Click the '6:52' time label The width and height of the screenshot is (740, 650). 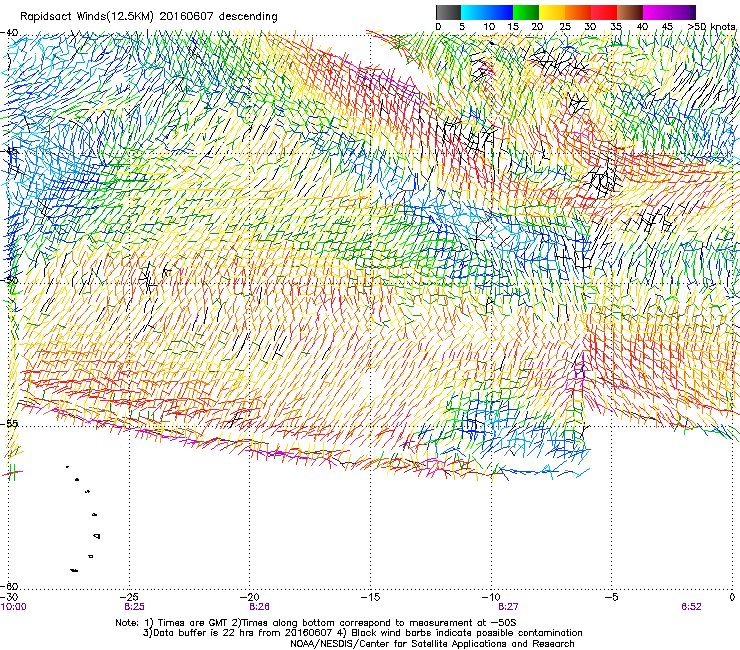[x=691, y=607]
